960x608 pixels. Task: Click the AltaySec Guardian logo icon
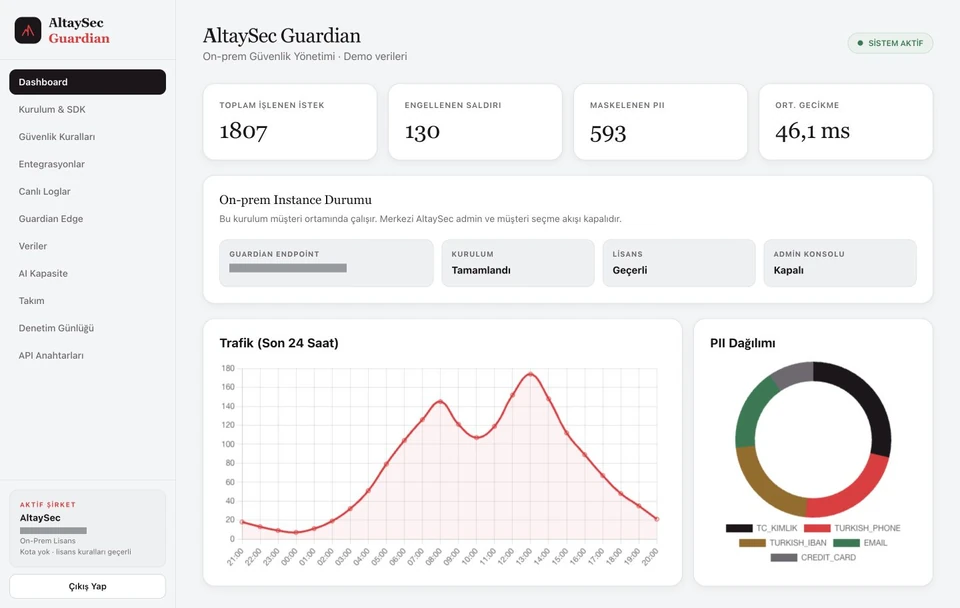click(x=28, y=31)
